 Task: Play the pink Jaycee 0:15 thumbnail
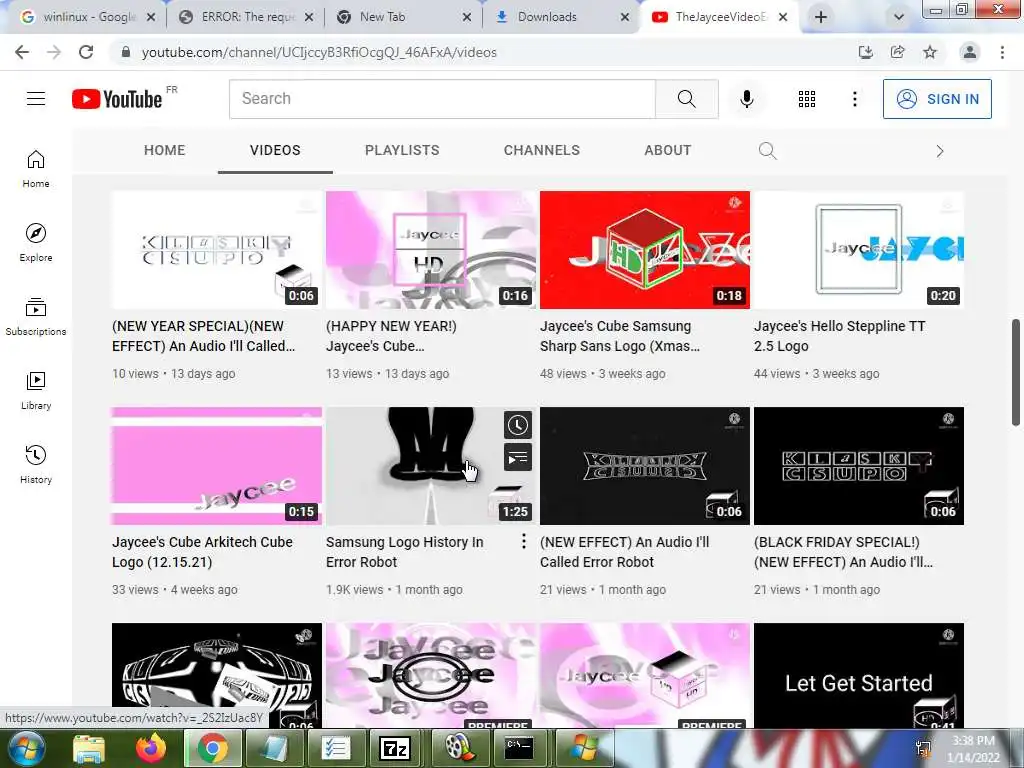217,466
